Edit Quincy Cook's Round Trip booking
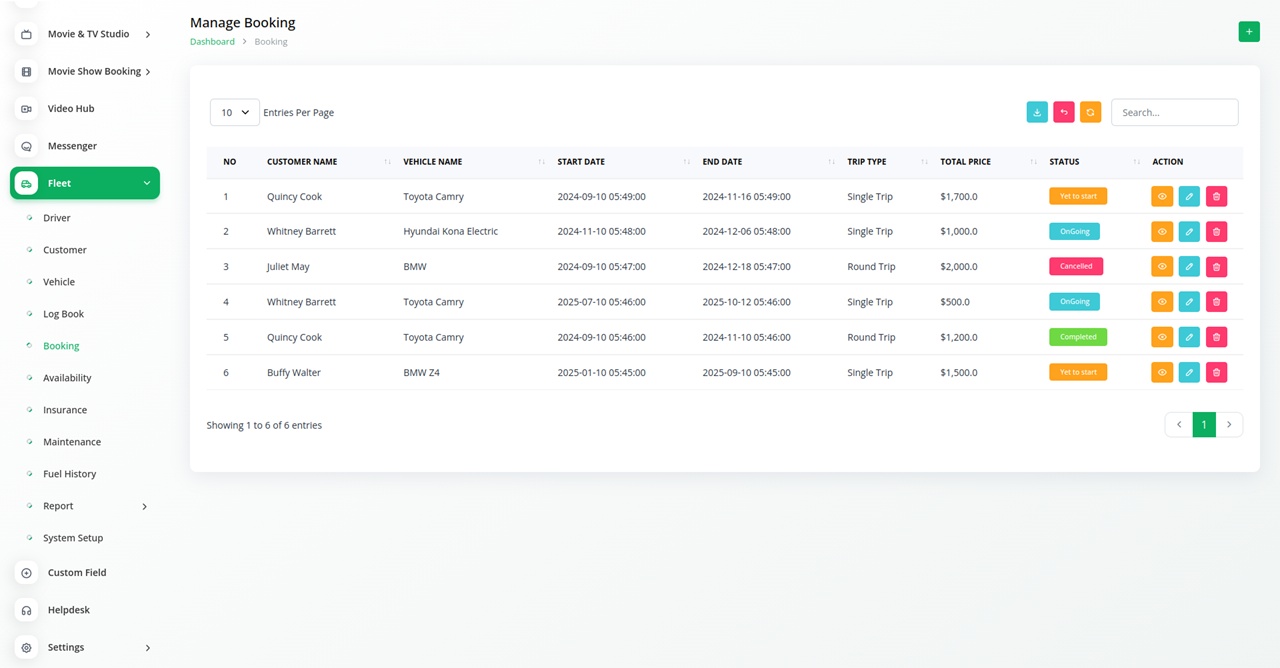Viewport: 1280px width, 668px height. click(1189, 337)
